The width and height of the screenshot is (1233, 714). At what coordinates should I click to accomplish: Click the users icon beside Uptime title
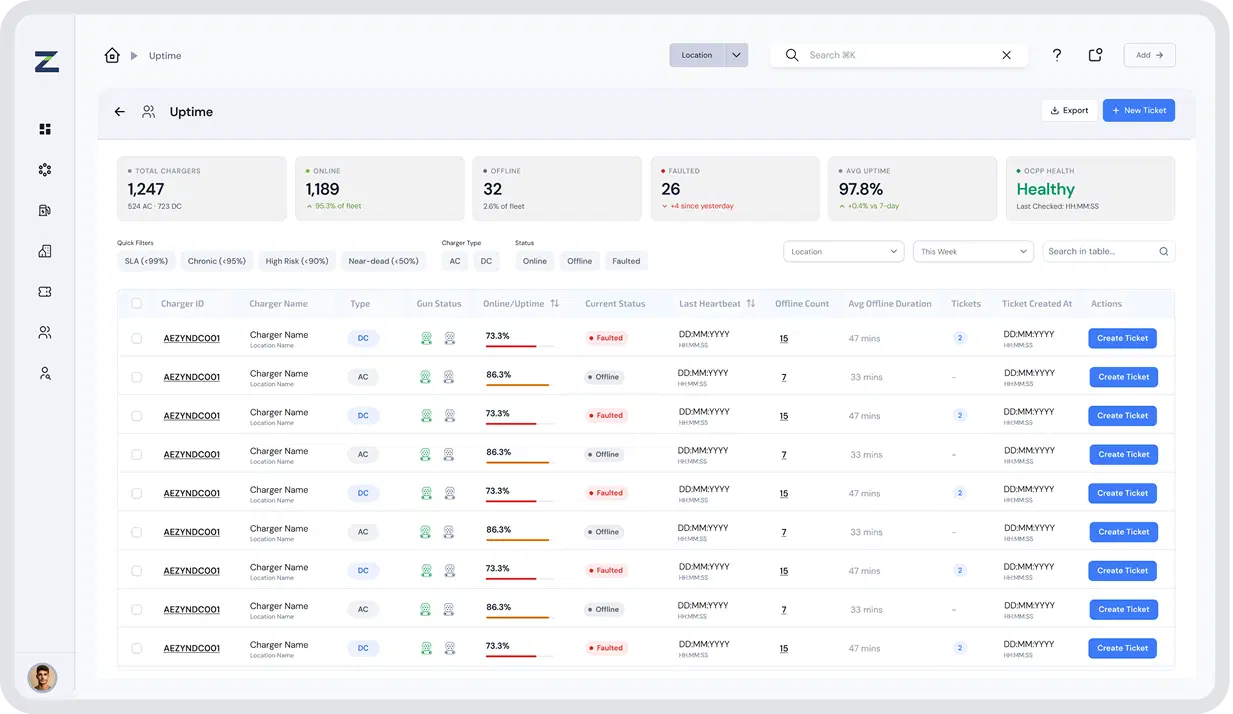(148, 112)
